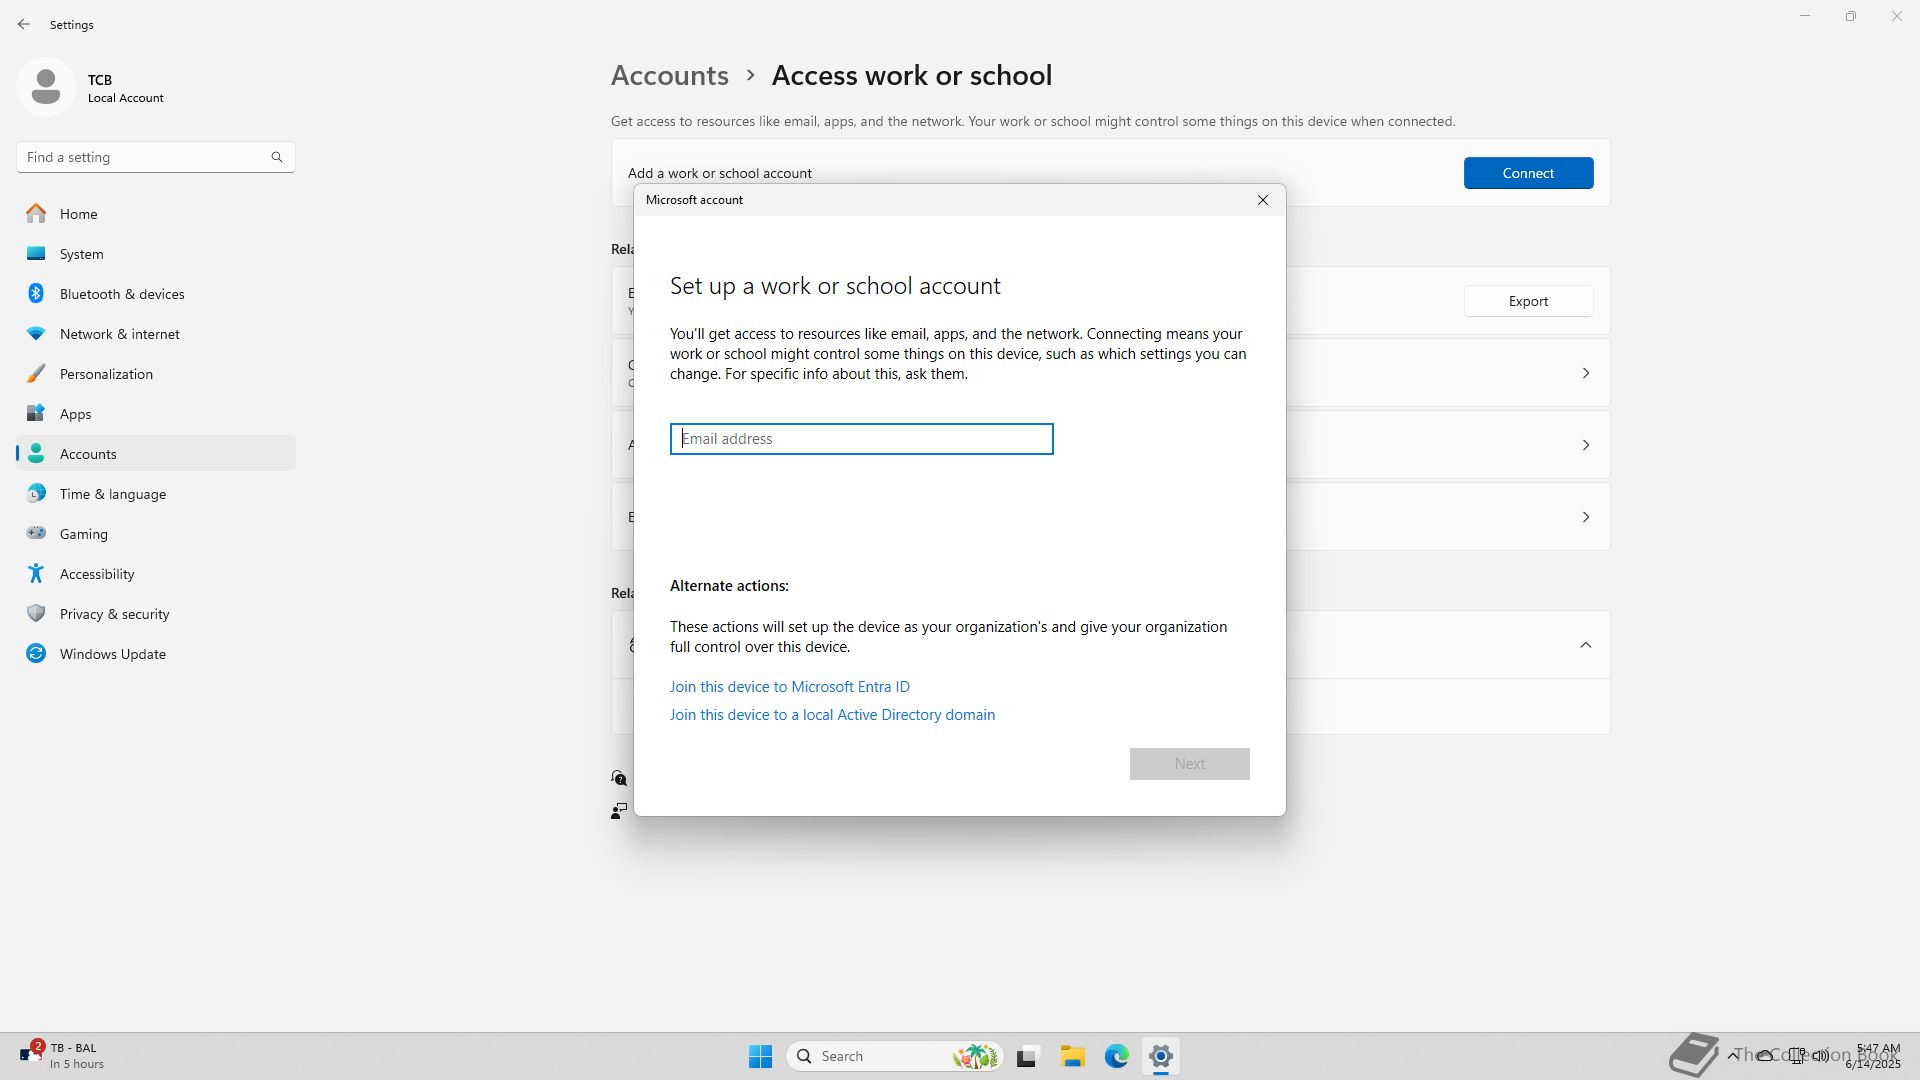The height and width of the screenshot is (1080, 1920).
Task: Select Apps in the sidebar
Action: point(75,414)
